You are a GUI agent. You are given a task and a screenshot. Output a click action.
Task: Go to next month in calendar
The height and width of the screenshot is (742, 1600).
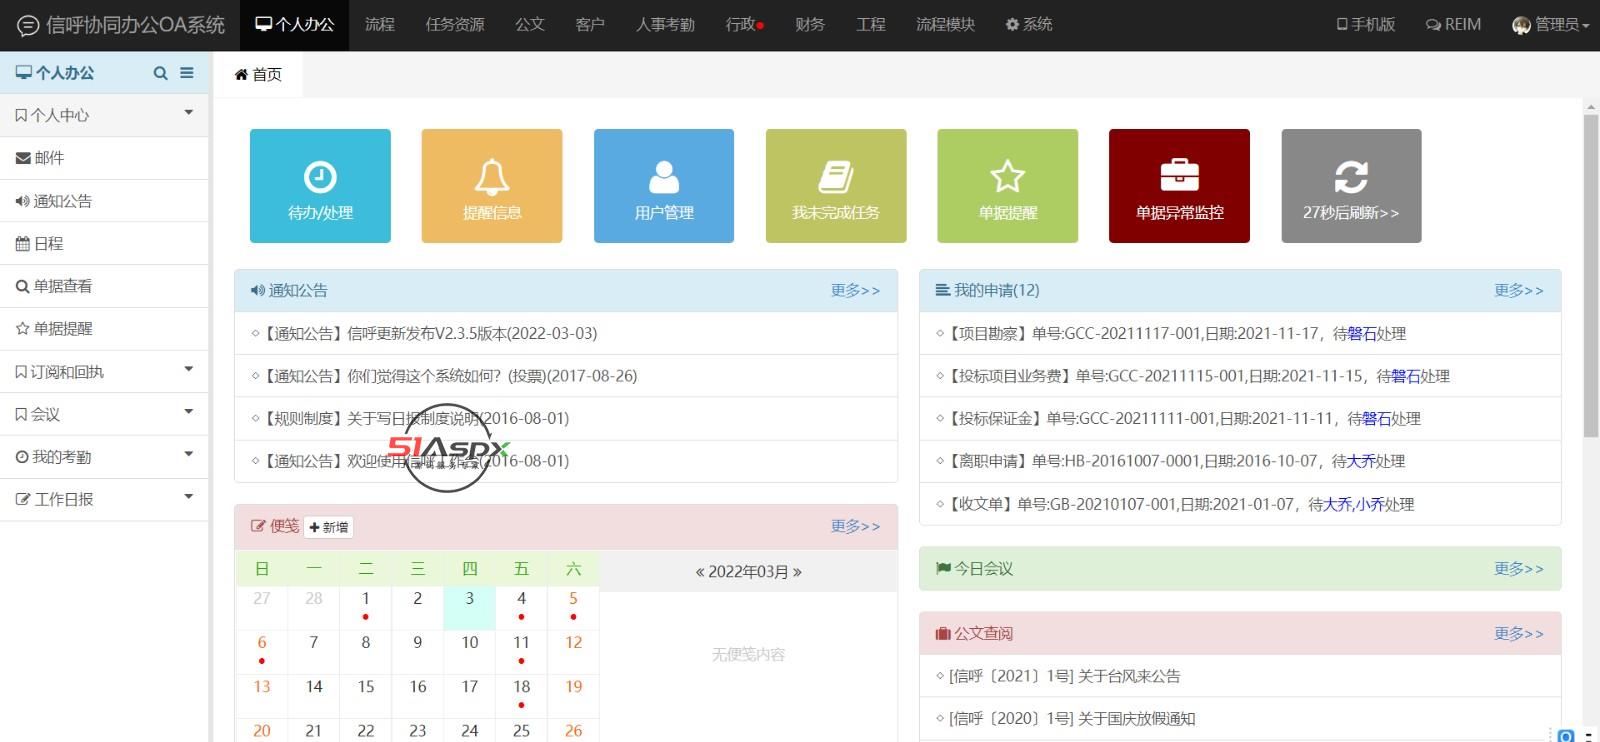click(797, 572)
